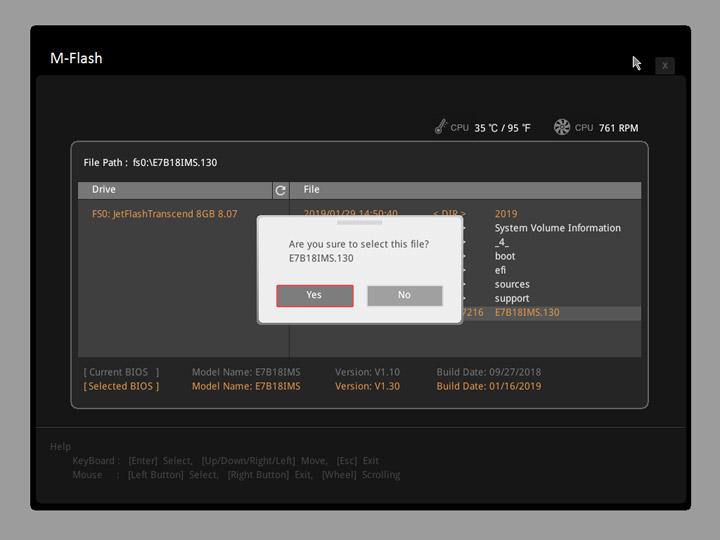Open the support folder
The height and width of the screenshot is (540, 720).
[x=512, y=299]
